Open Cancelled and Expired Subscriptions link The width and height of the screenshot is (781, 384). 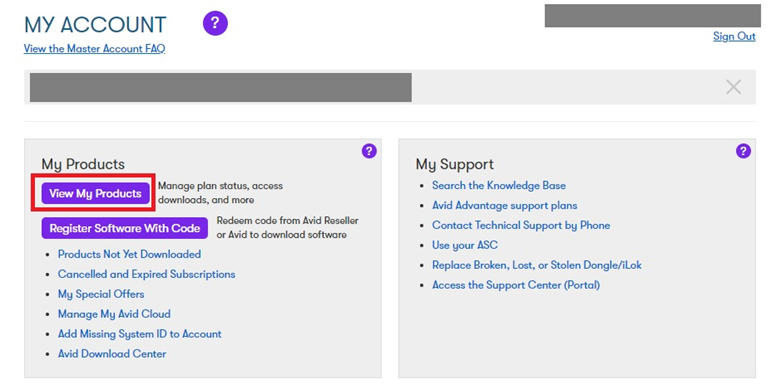click(146, 274)
